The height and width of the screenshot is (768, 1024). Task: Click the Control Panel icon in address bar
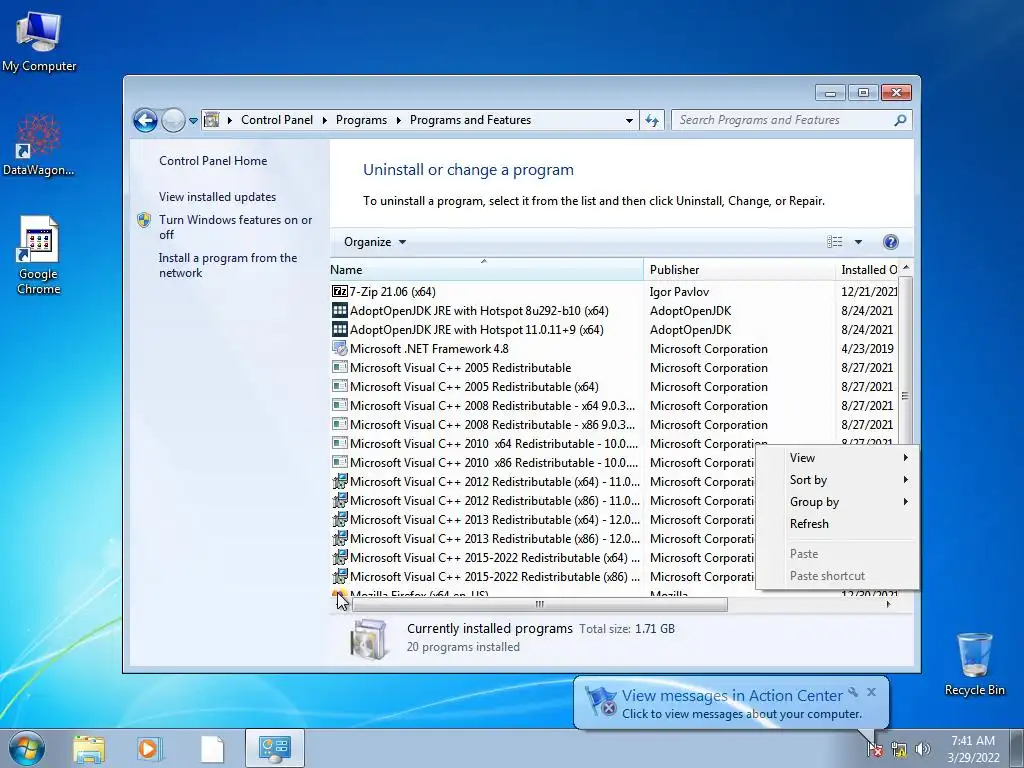click(212, 120)
